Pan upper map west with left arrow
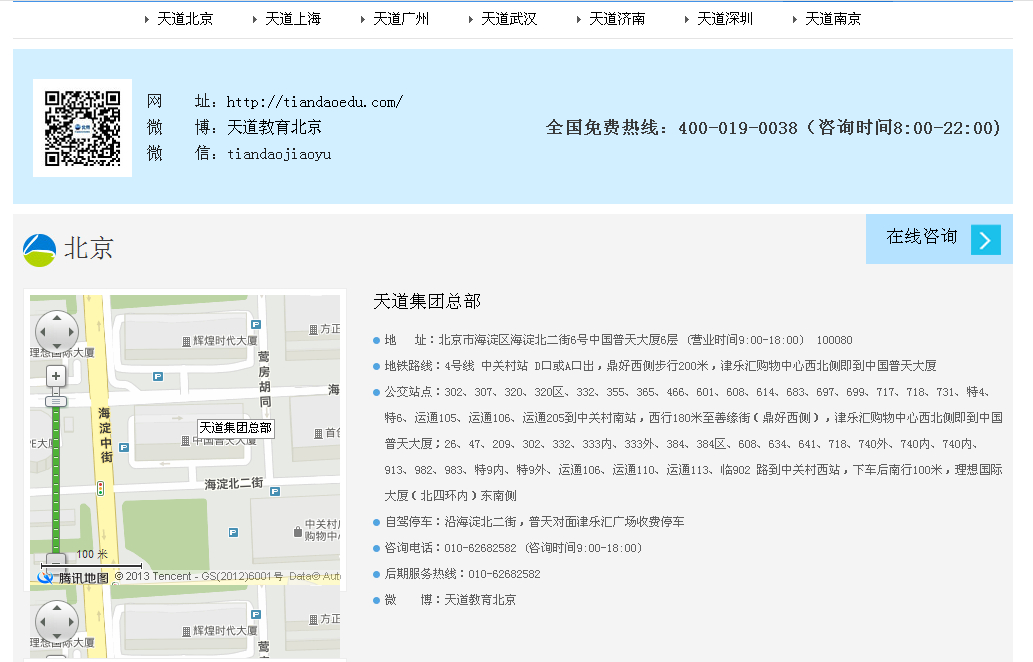The height and width of the screenshot is (662, 1033). [x=43, y=333]
